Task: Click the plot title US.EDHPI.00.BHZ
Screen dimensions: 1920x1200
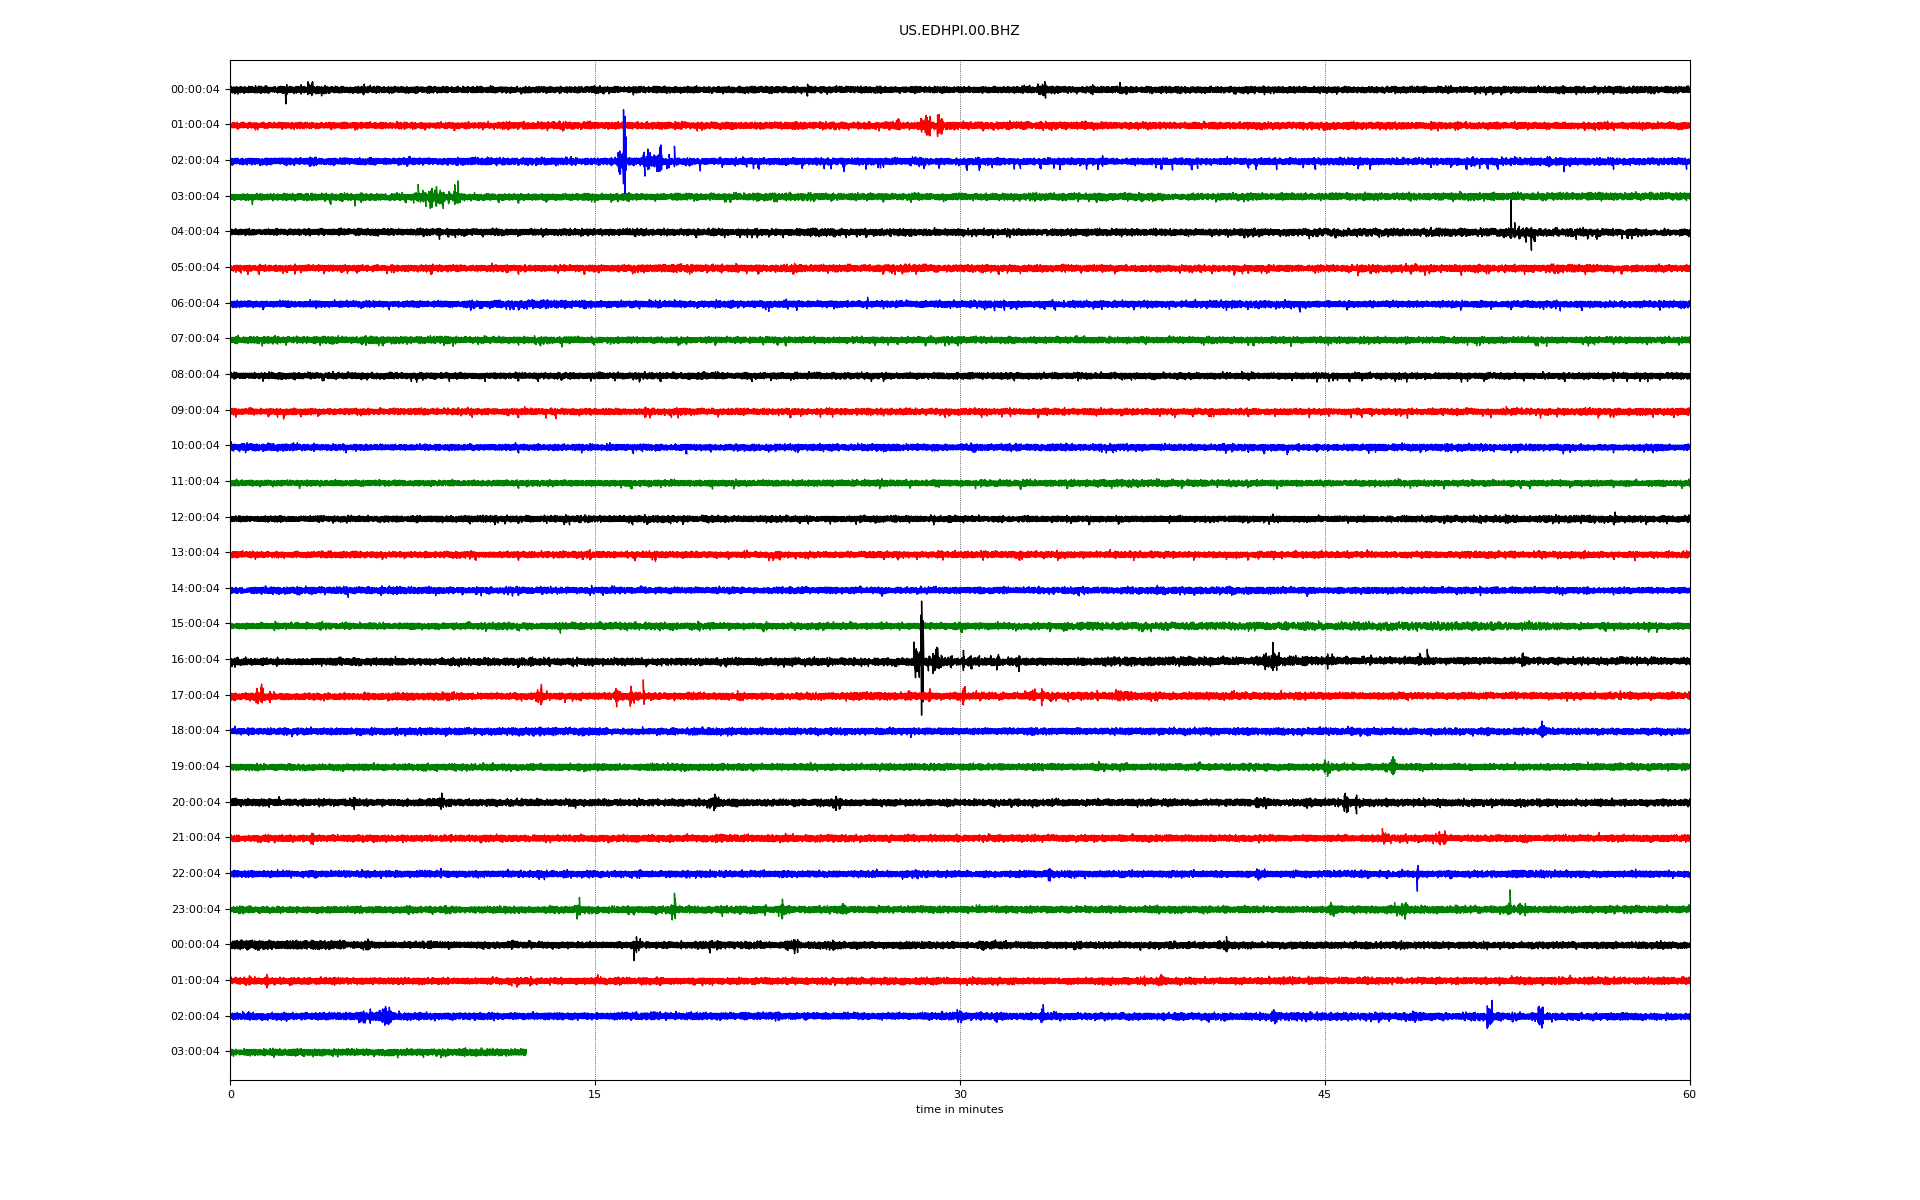Action: (x=958, y=31)
